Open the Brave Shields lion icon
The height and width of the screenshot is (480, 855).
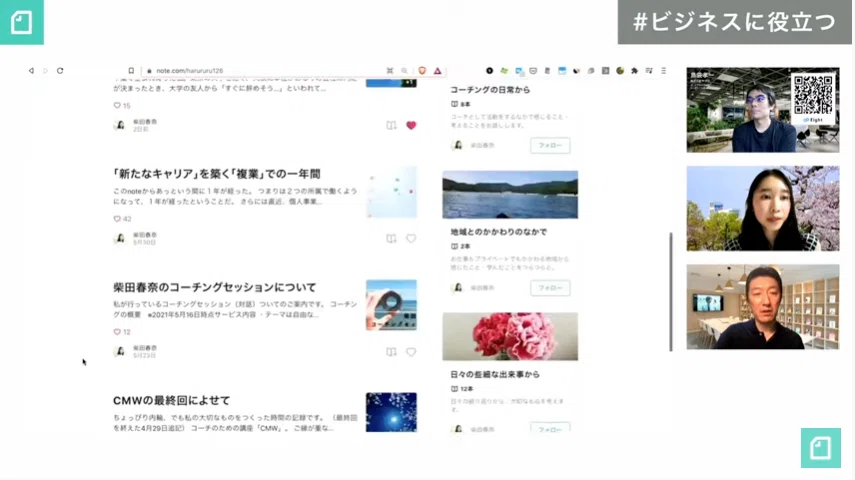[422, 71]
